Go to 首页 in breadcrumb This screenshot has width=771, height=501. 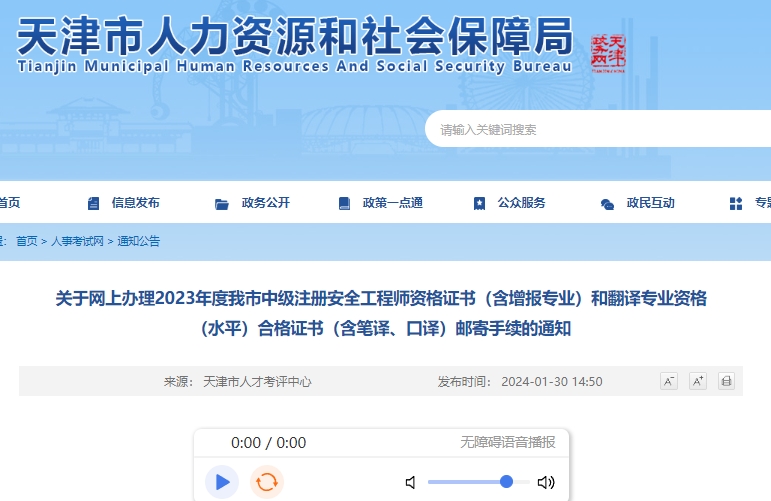click(27, 241)
